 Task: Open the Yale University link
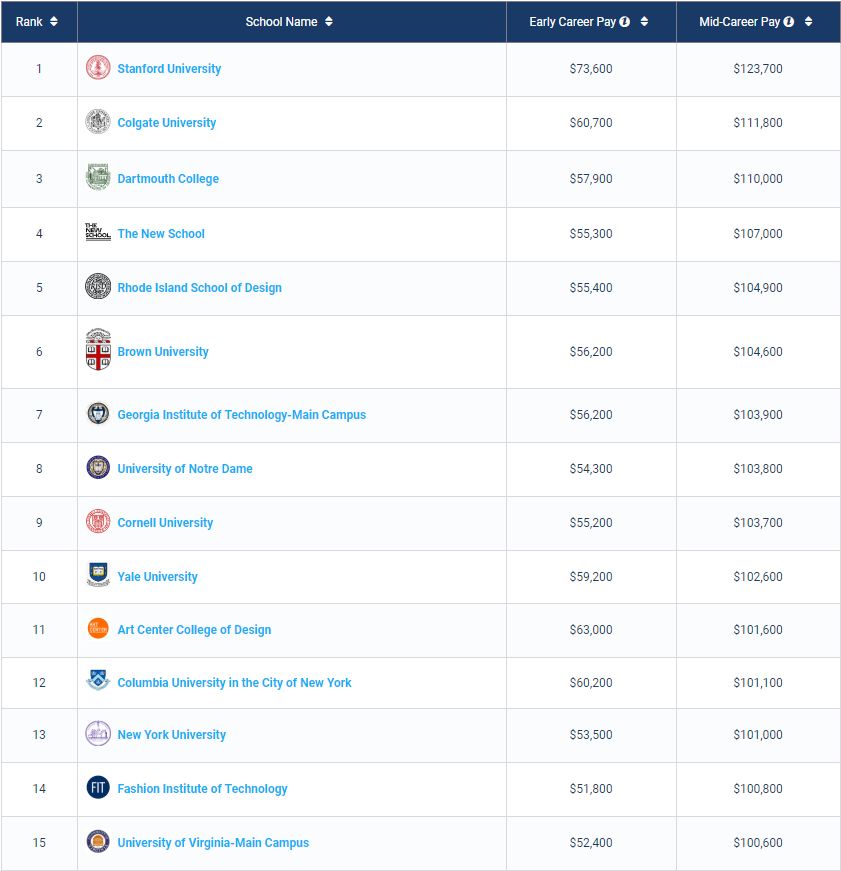click(x=157, y=577)
